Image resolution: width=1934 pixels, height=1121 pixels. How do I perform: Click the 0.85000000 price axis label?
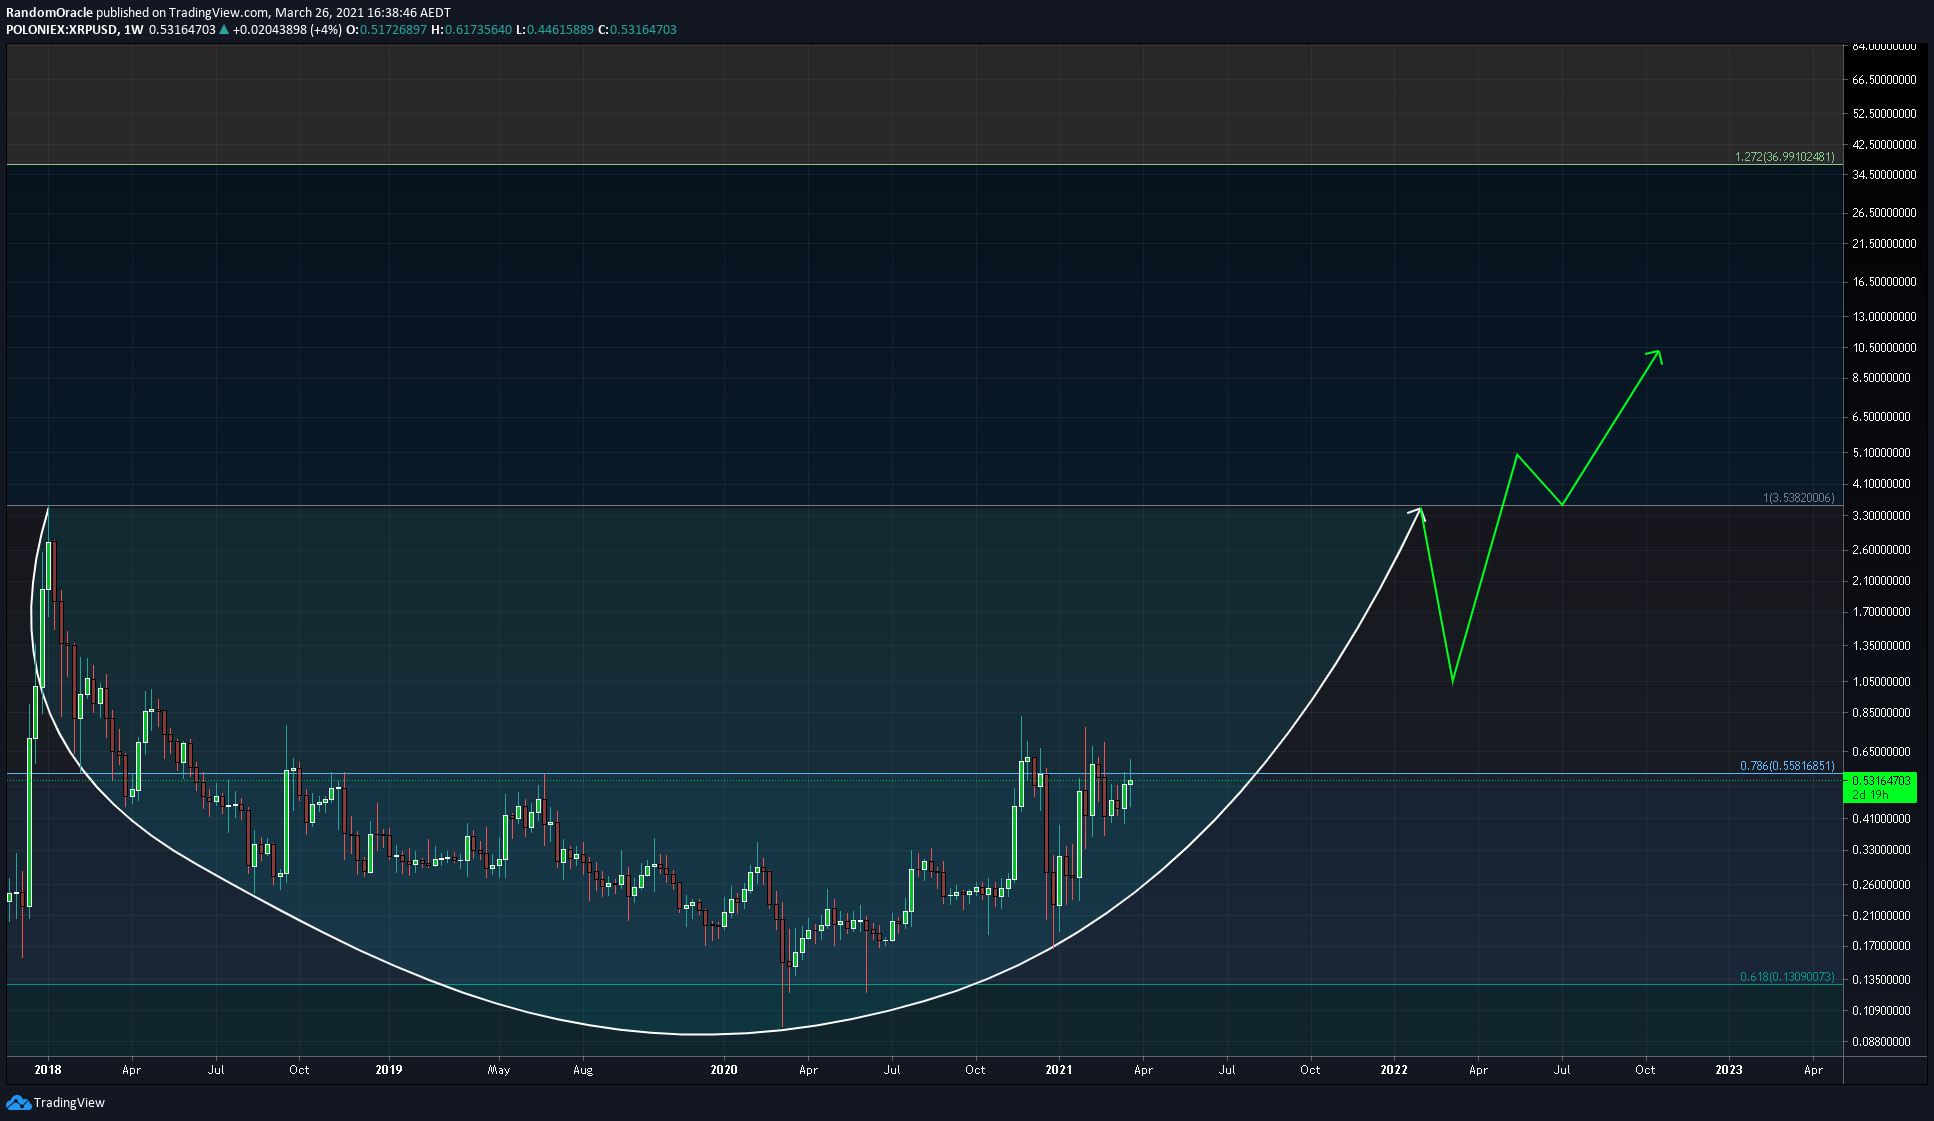[x=1884, y=713]
